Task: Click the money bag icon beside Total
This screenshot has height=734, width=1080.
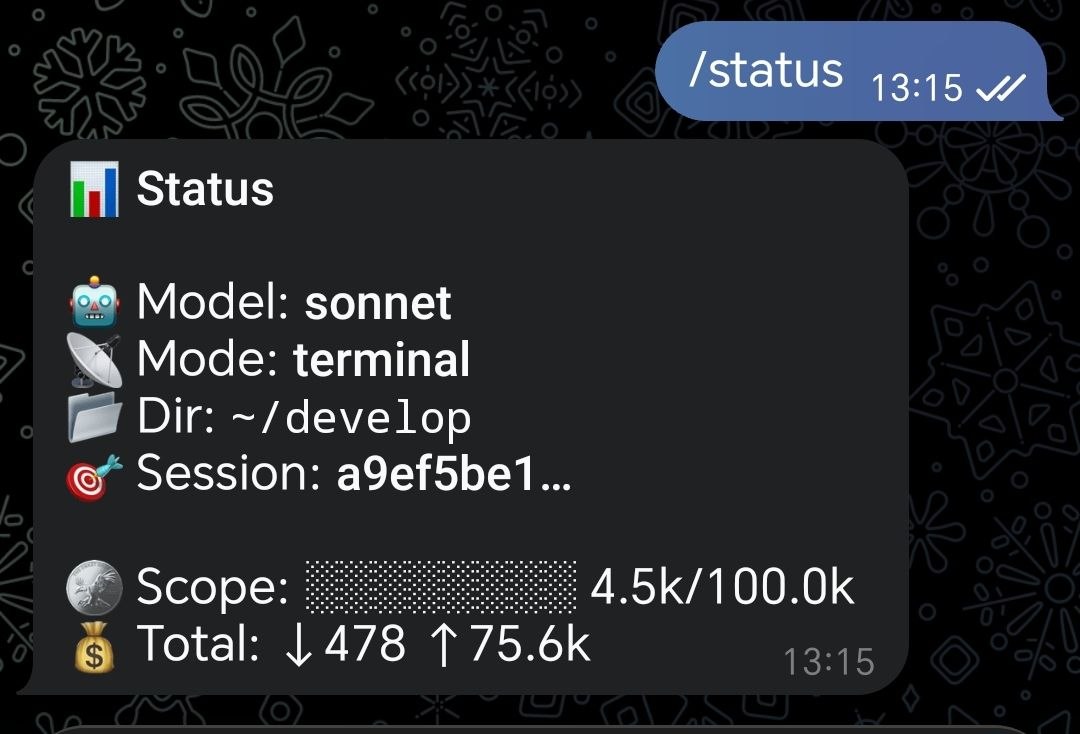Action: point(95,648)
